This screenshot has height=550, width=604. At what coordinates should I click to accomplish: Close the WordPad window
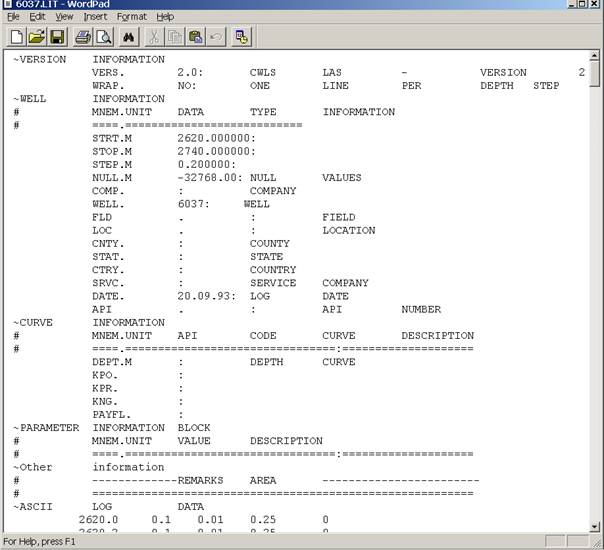point(594,4)
